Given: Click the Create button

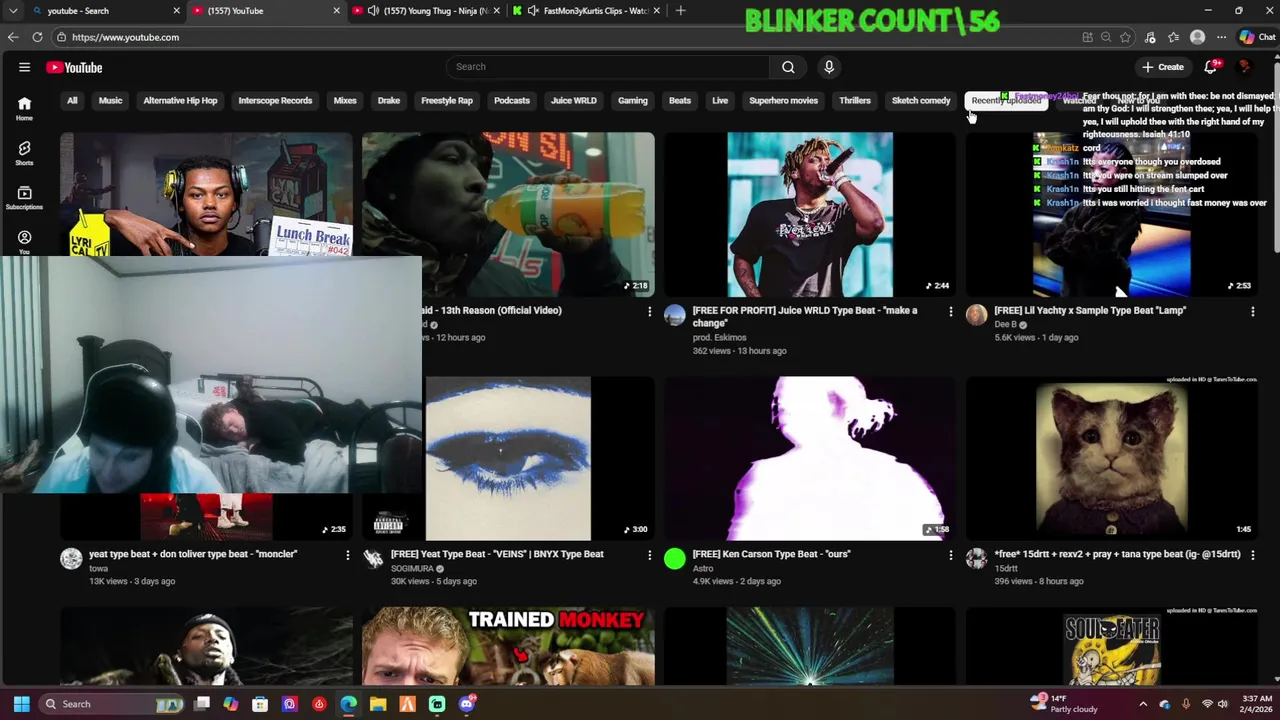Looking at the screenshot, I should (1163, 67).
